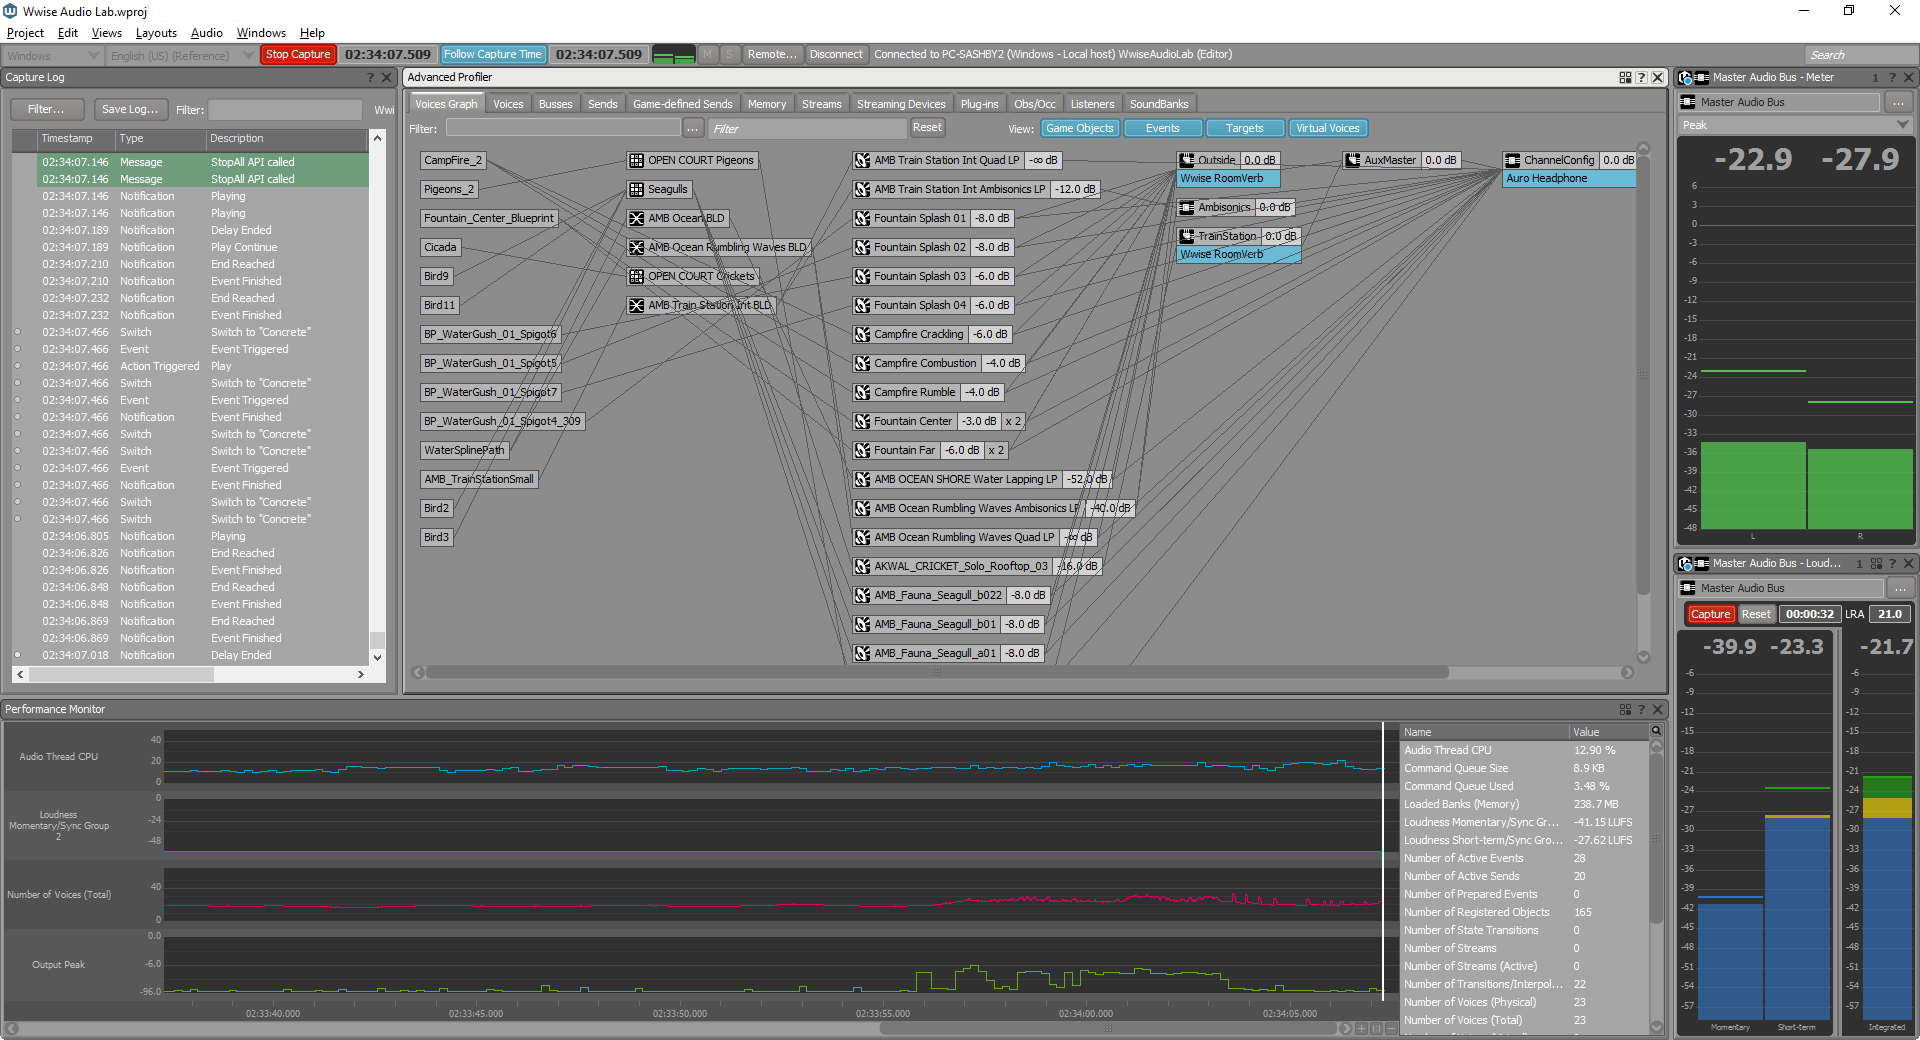Click the Reset button beside profiler filter
The image size is (1920, 1040).
tap(927, 127)
